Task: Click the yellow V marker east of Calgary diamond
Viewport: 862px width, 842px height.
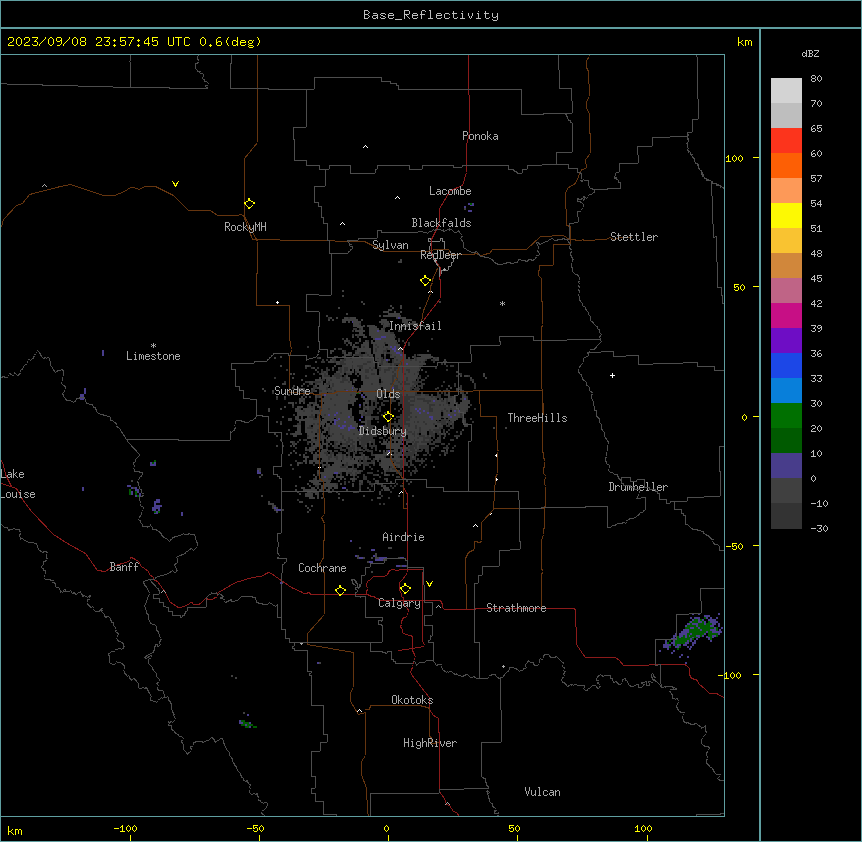Action: [x=429, y=584]
